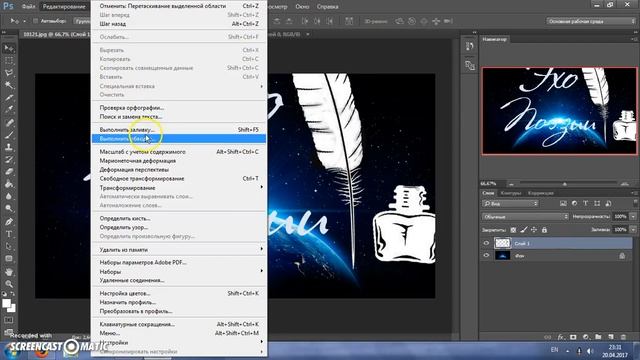Toggle lock transparent pixels
This screenshot has width=640, height=360.
coord(513,230)
